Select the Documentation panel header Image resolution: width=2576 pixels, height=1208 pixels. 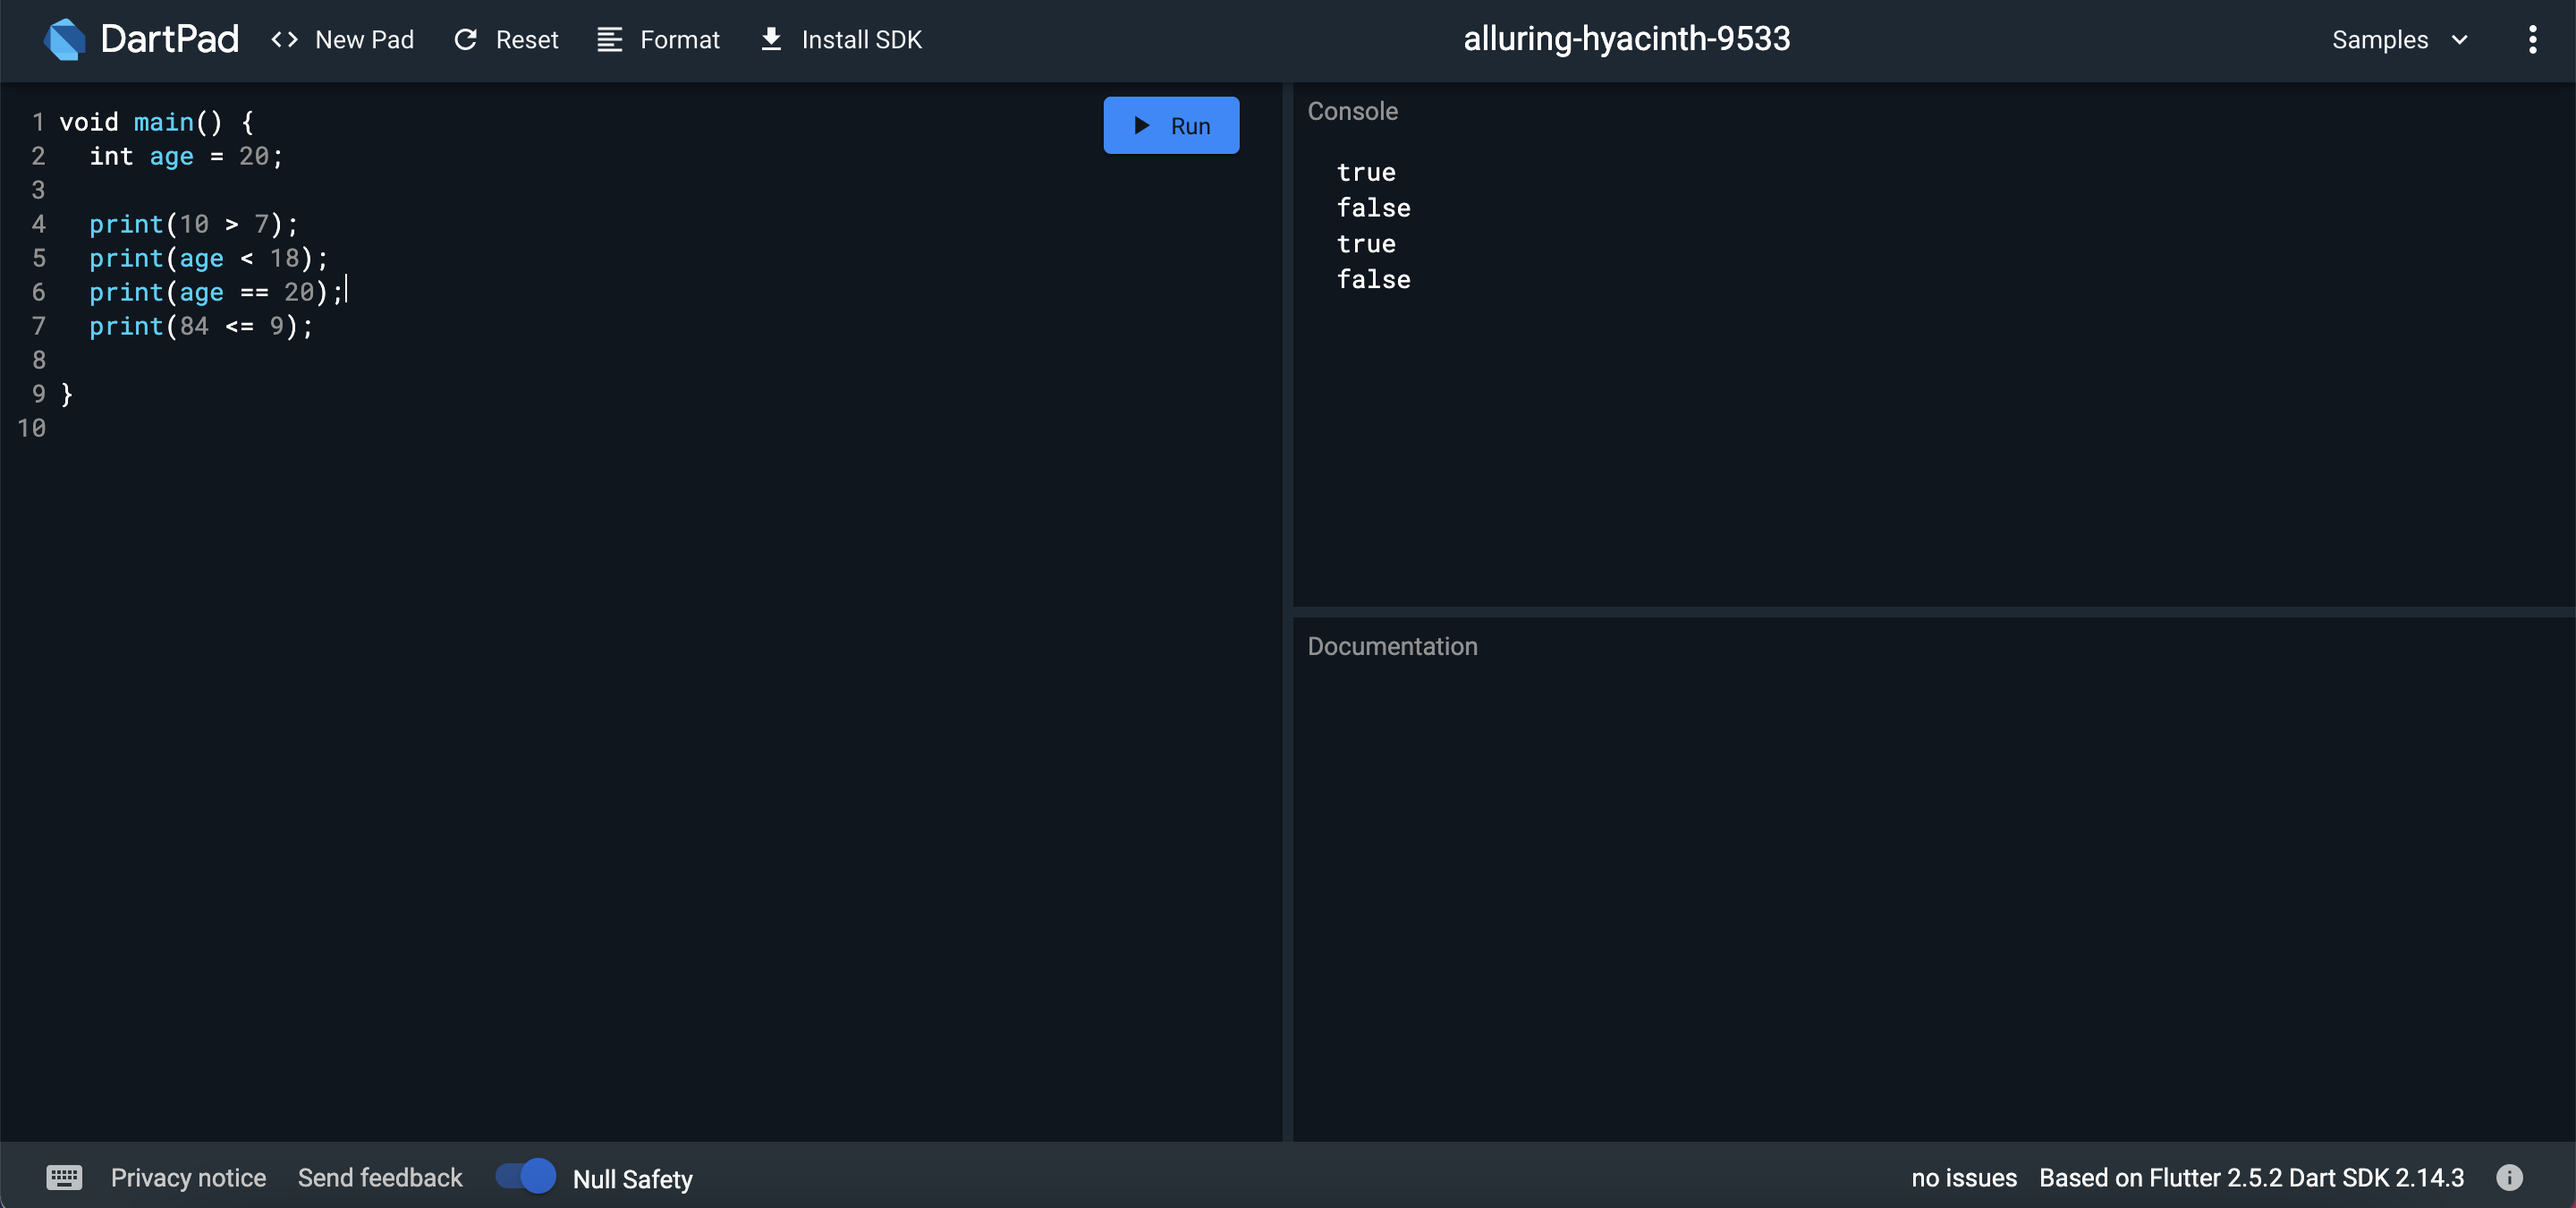tap(1392, 646)
